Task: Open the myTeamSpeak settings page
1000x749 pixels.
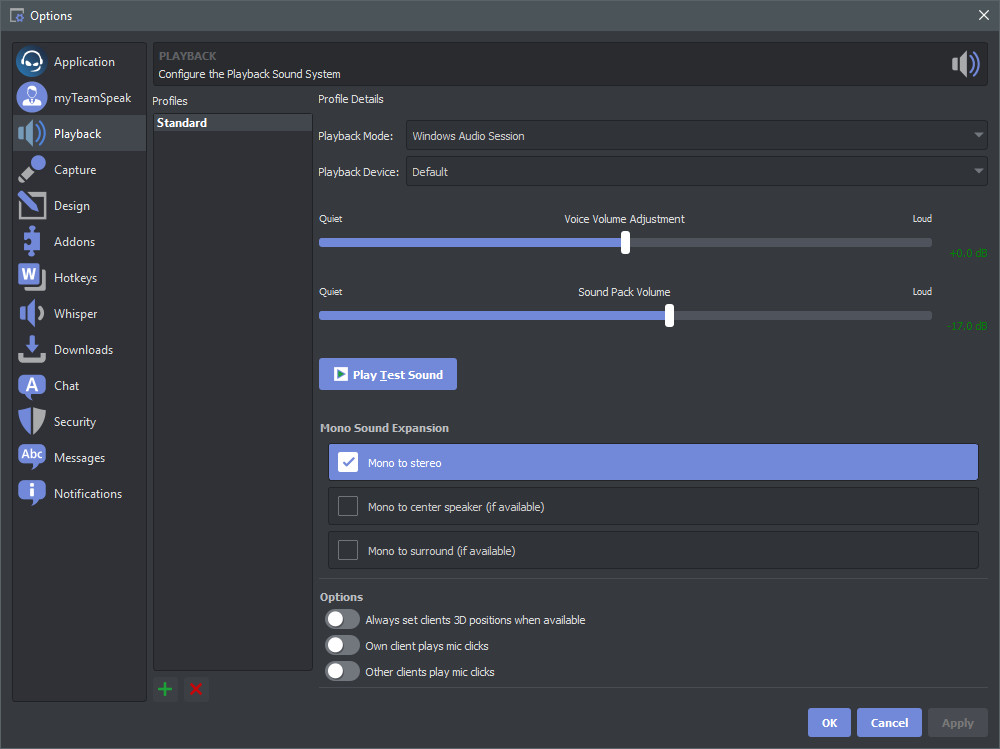Action: tap(79, 98)
